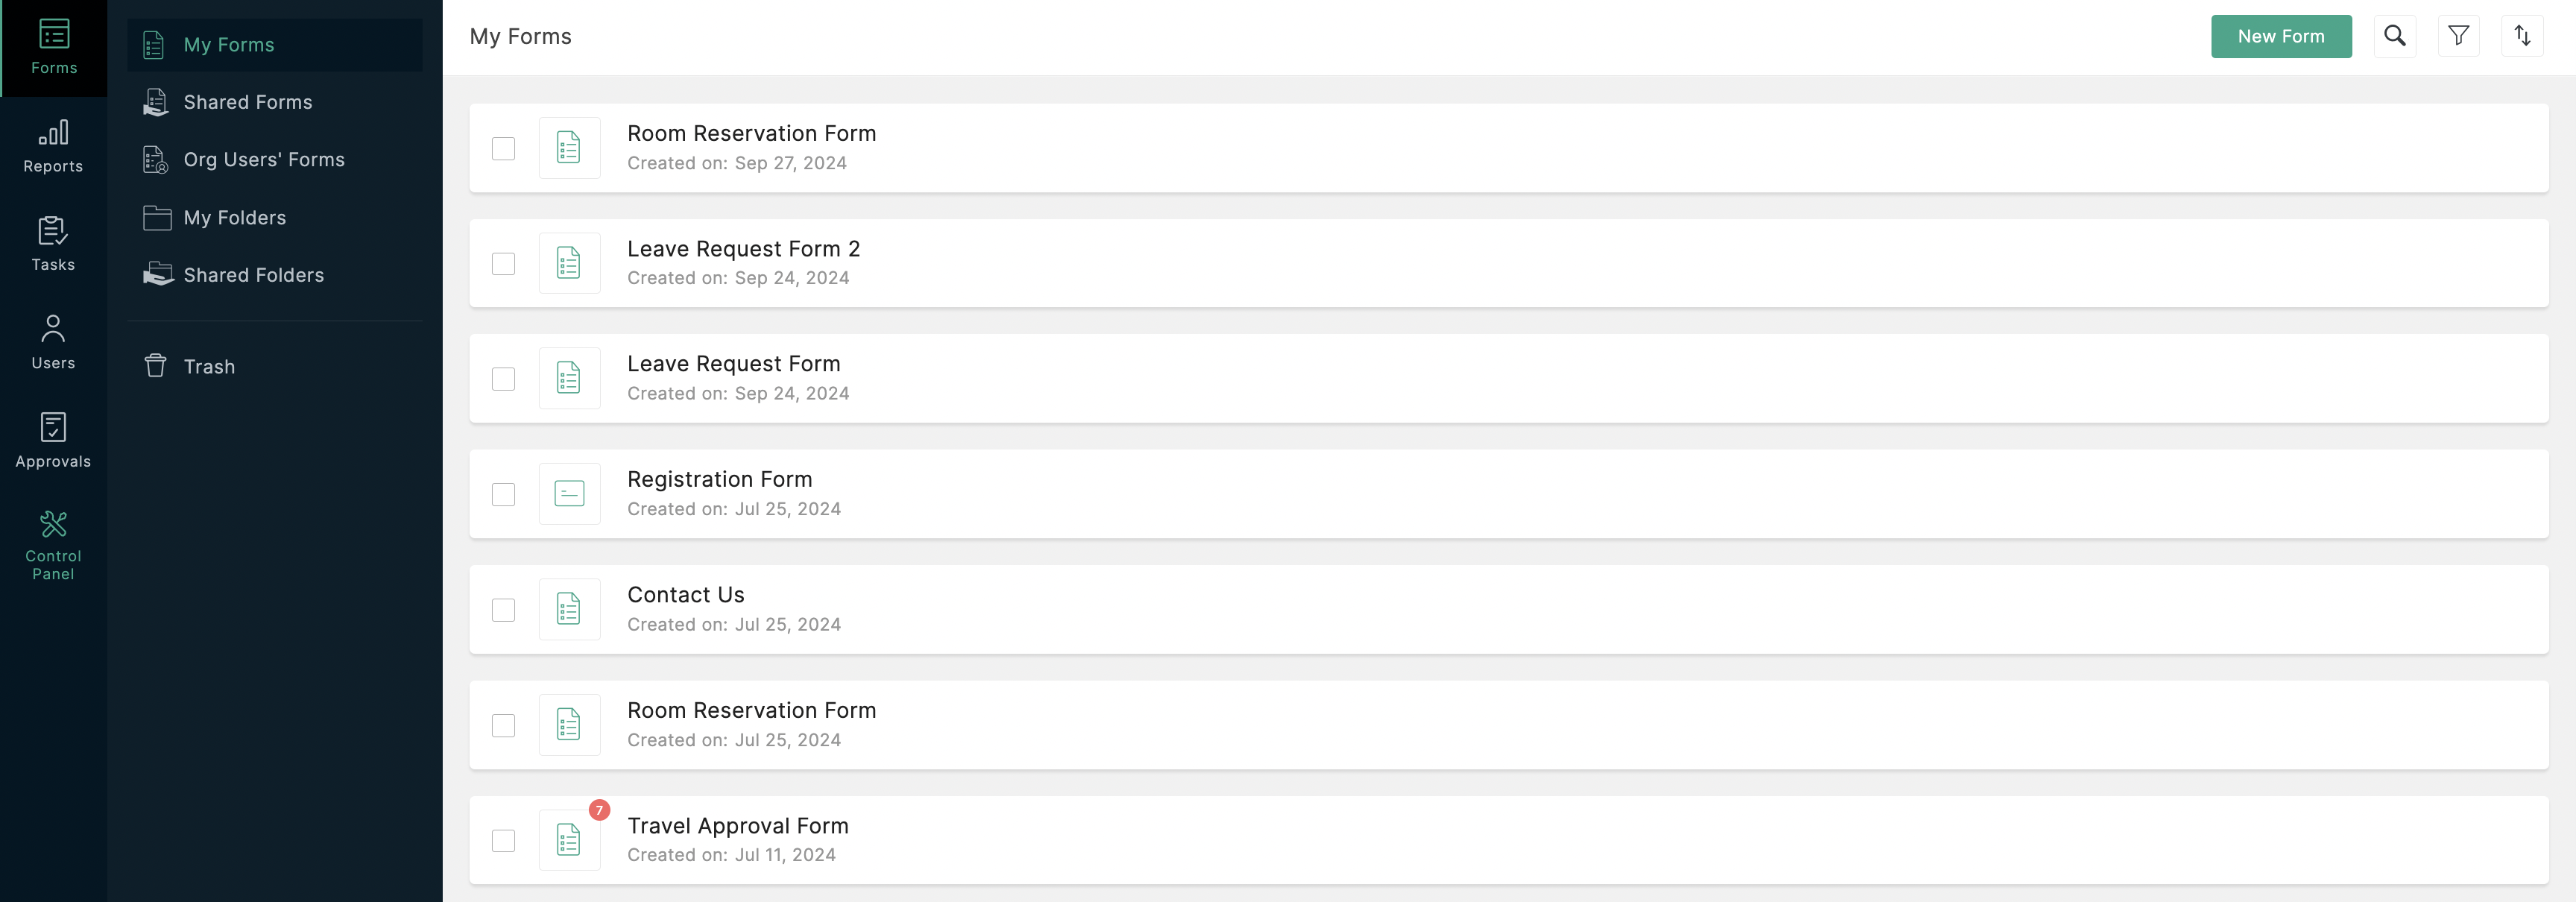
Task: Open the Users section
Action: [x=54, y=340]
